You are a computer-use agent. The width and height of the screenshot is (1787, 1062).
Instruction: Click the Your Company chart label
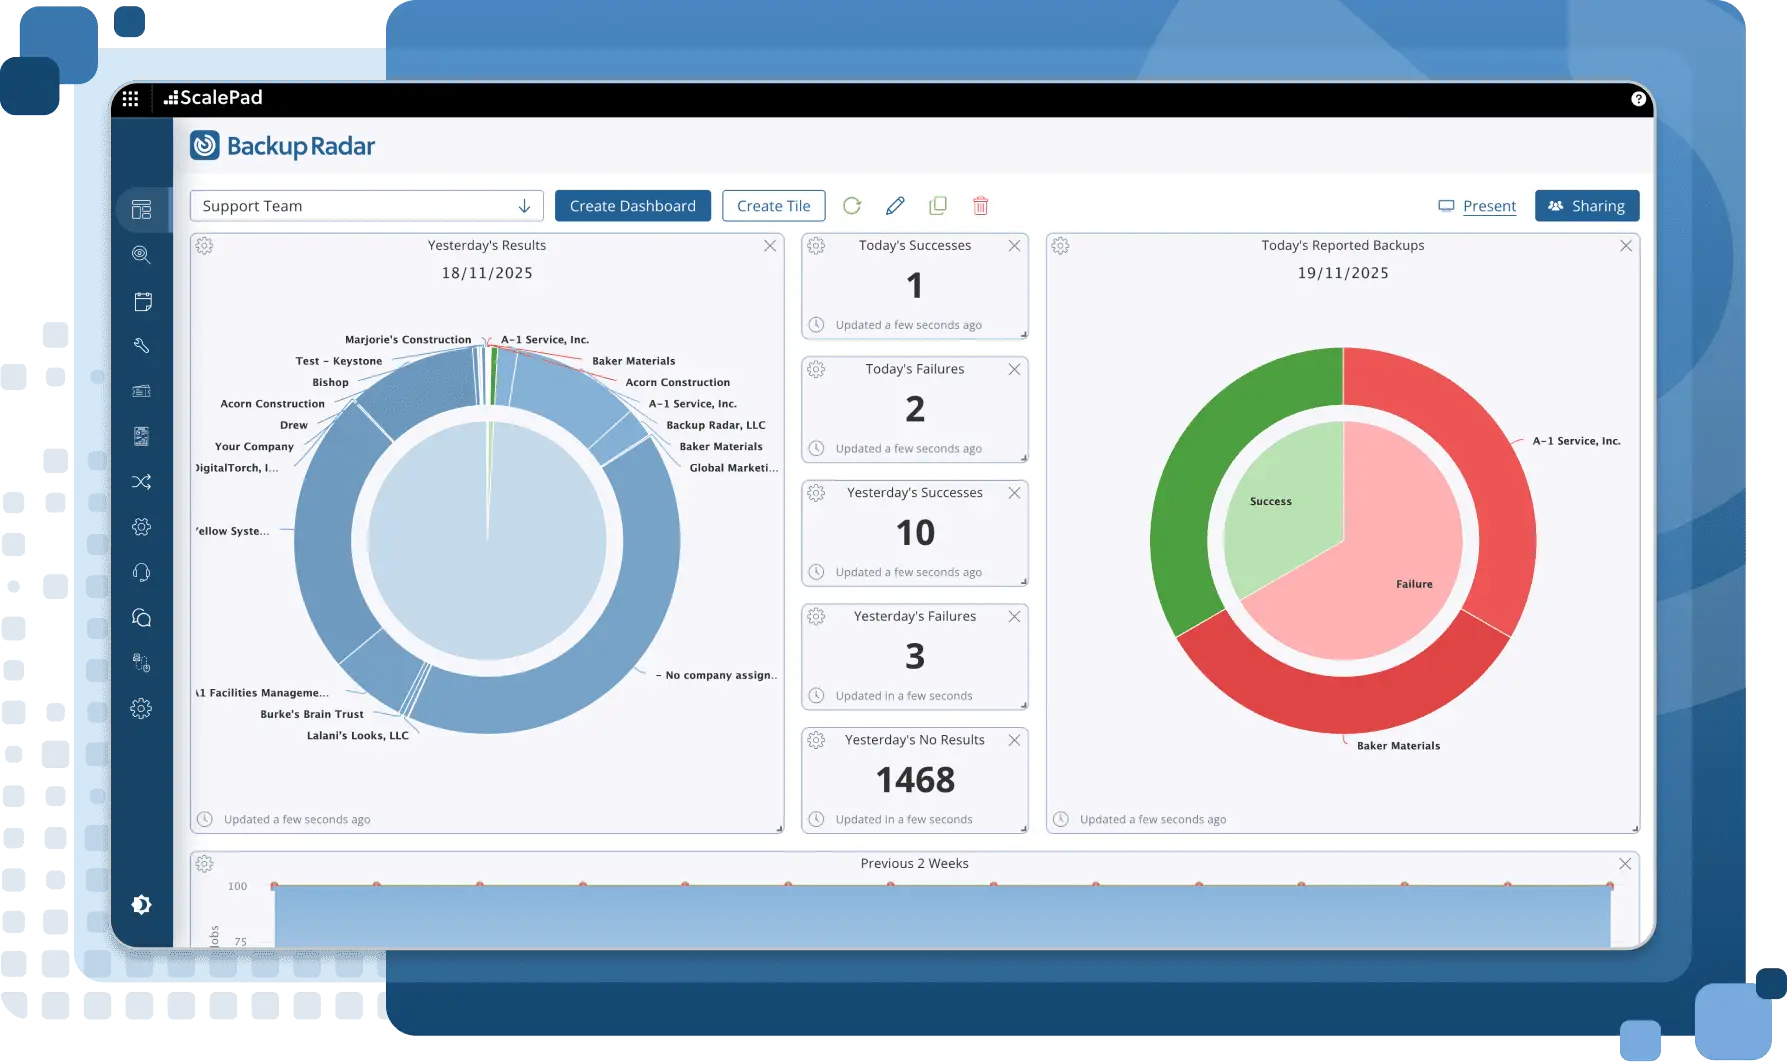(254, 447)
